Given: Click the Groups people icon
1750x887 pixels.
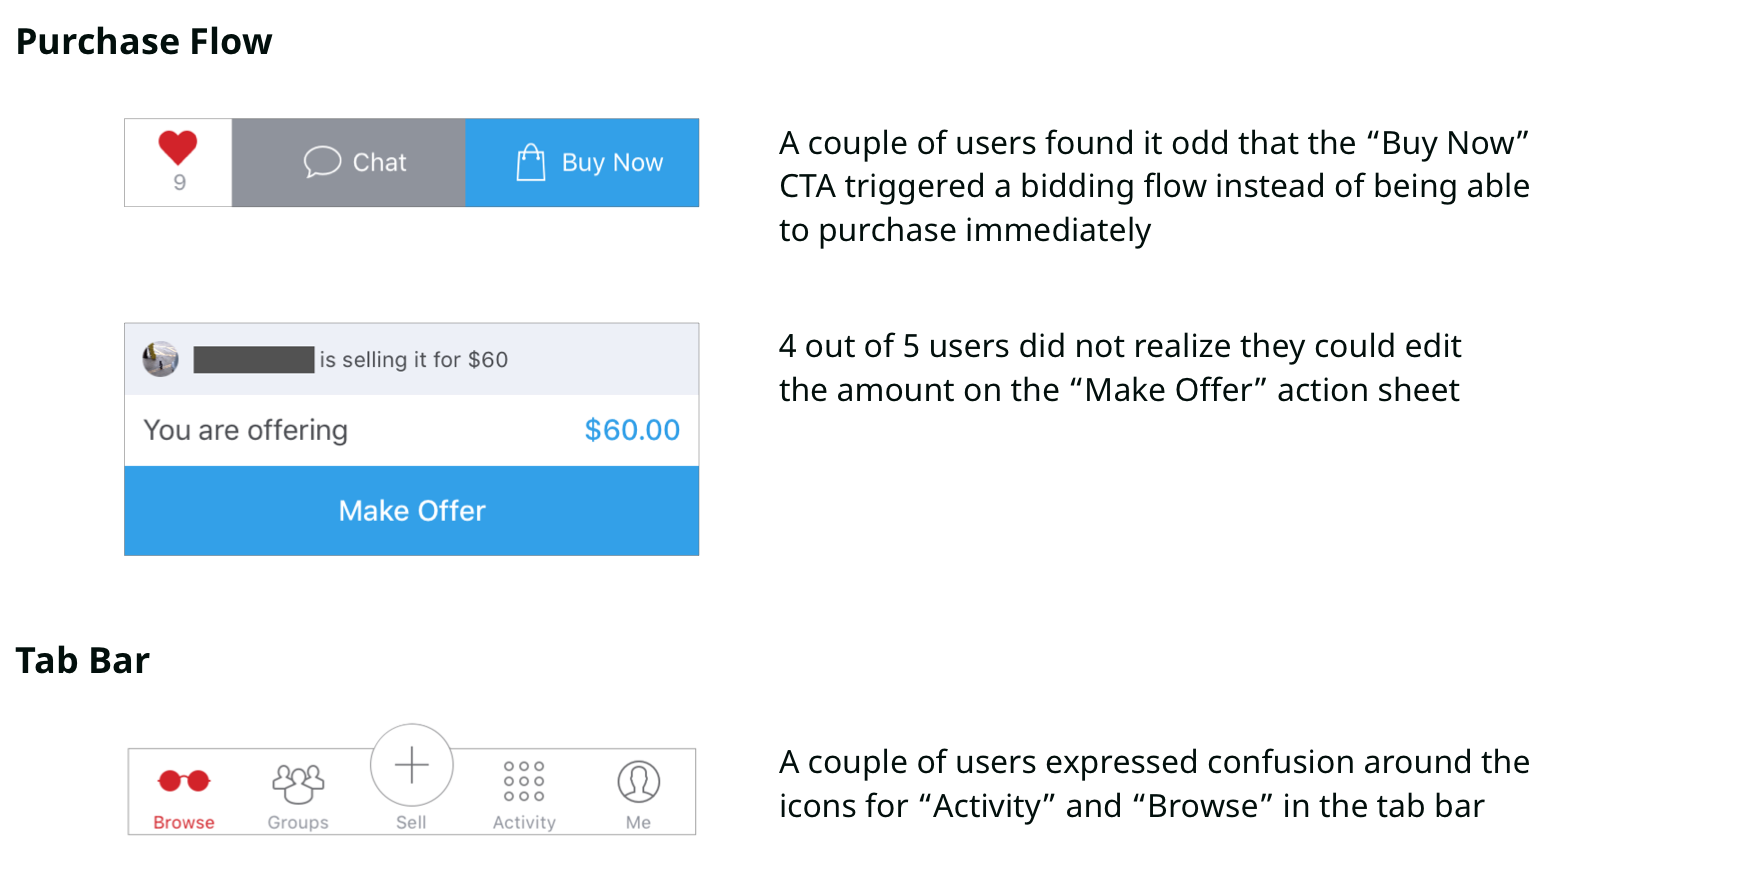Looking at the screenshot, I should (x=297, y=784).
